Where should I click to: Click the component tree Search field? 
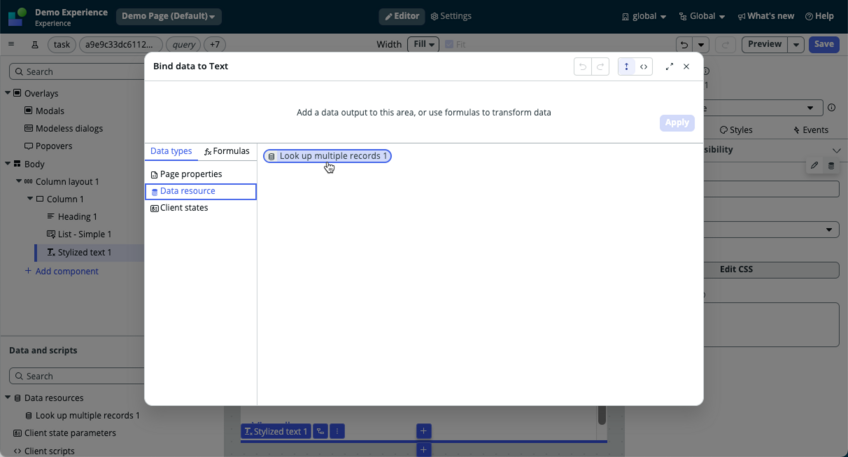click(77, 72)
